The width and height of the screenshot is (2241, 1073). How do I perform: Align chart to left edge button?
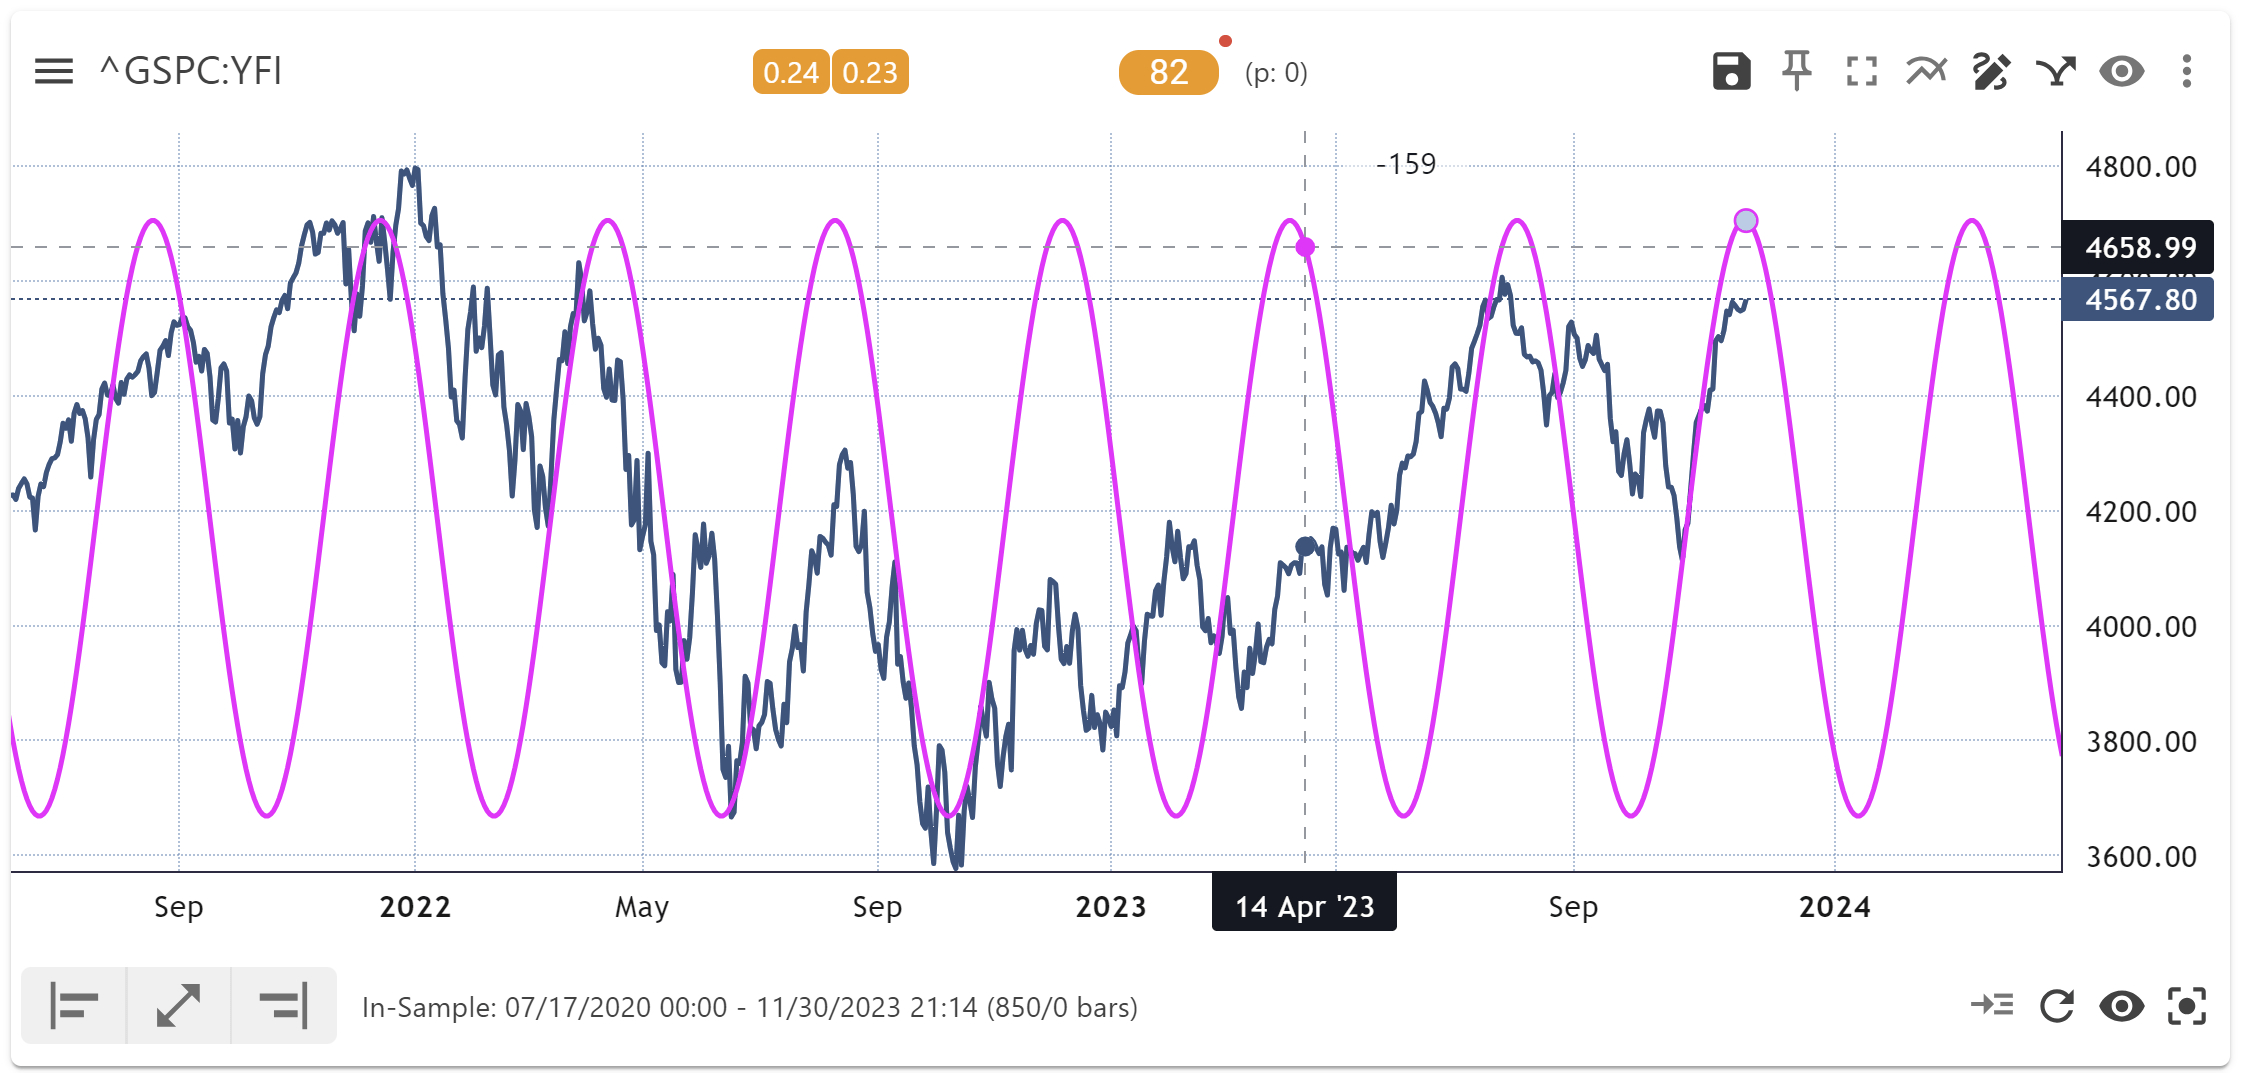coord(74,1005)
